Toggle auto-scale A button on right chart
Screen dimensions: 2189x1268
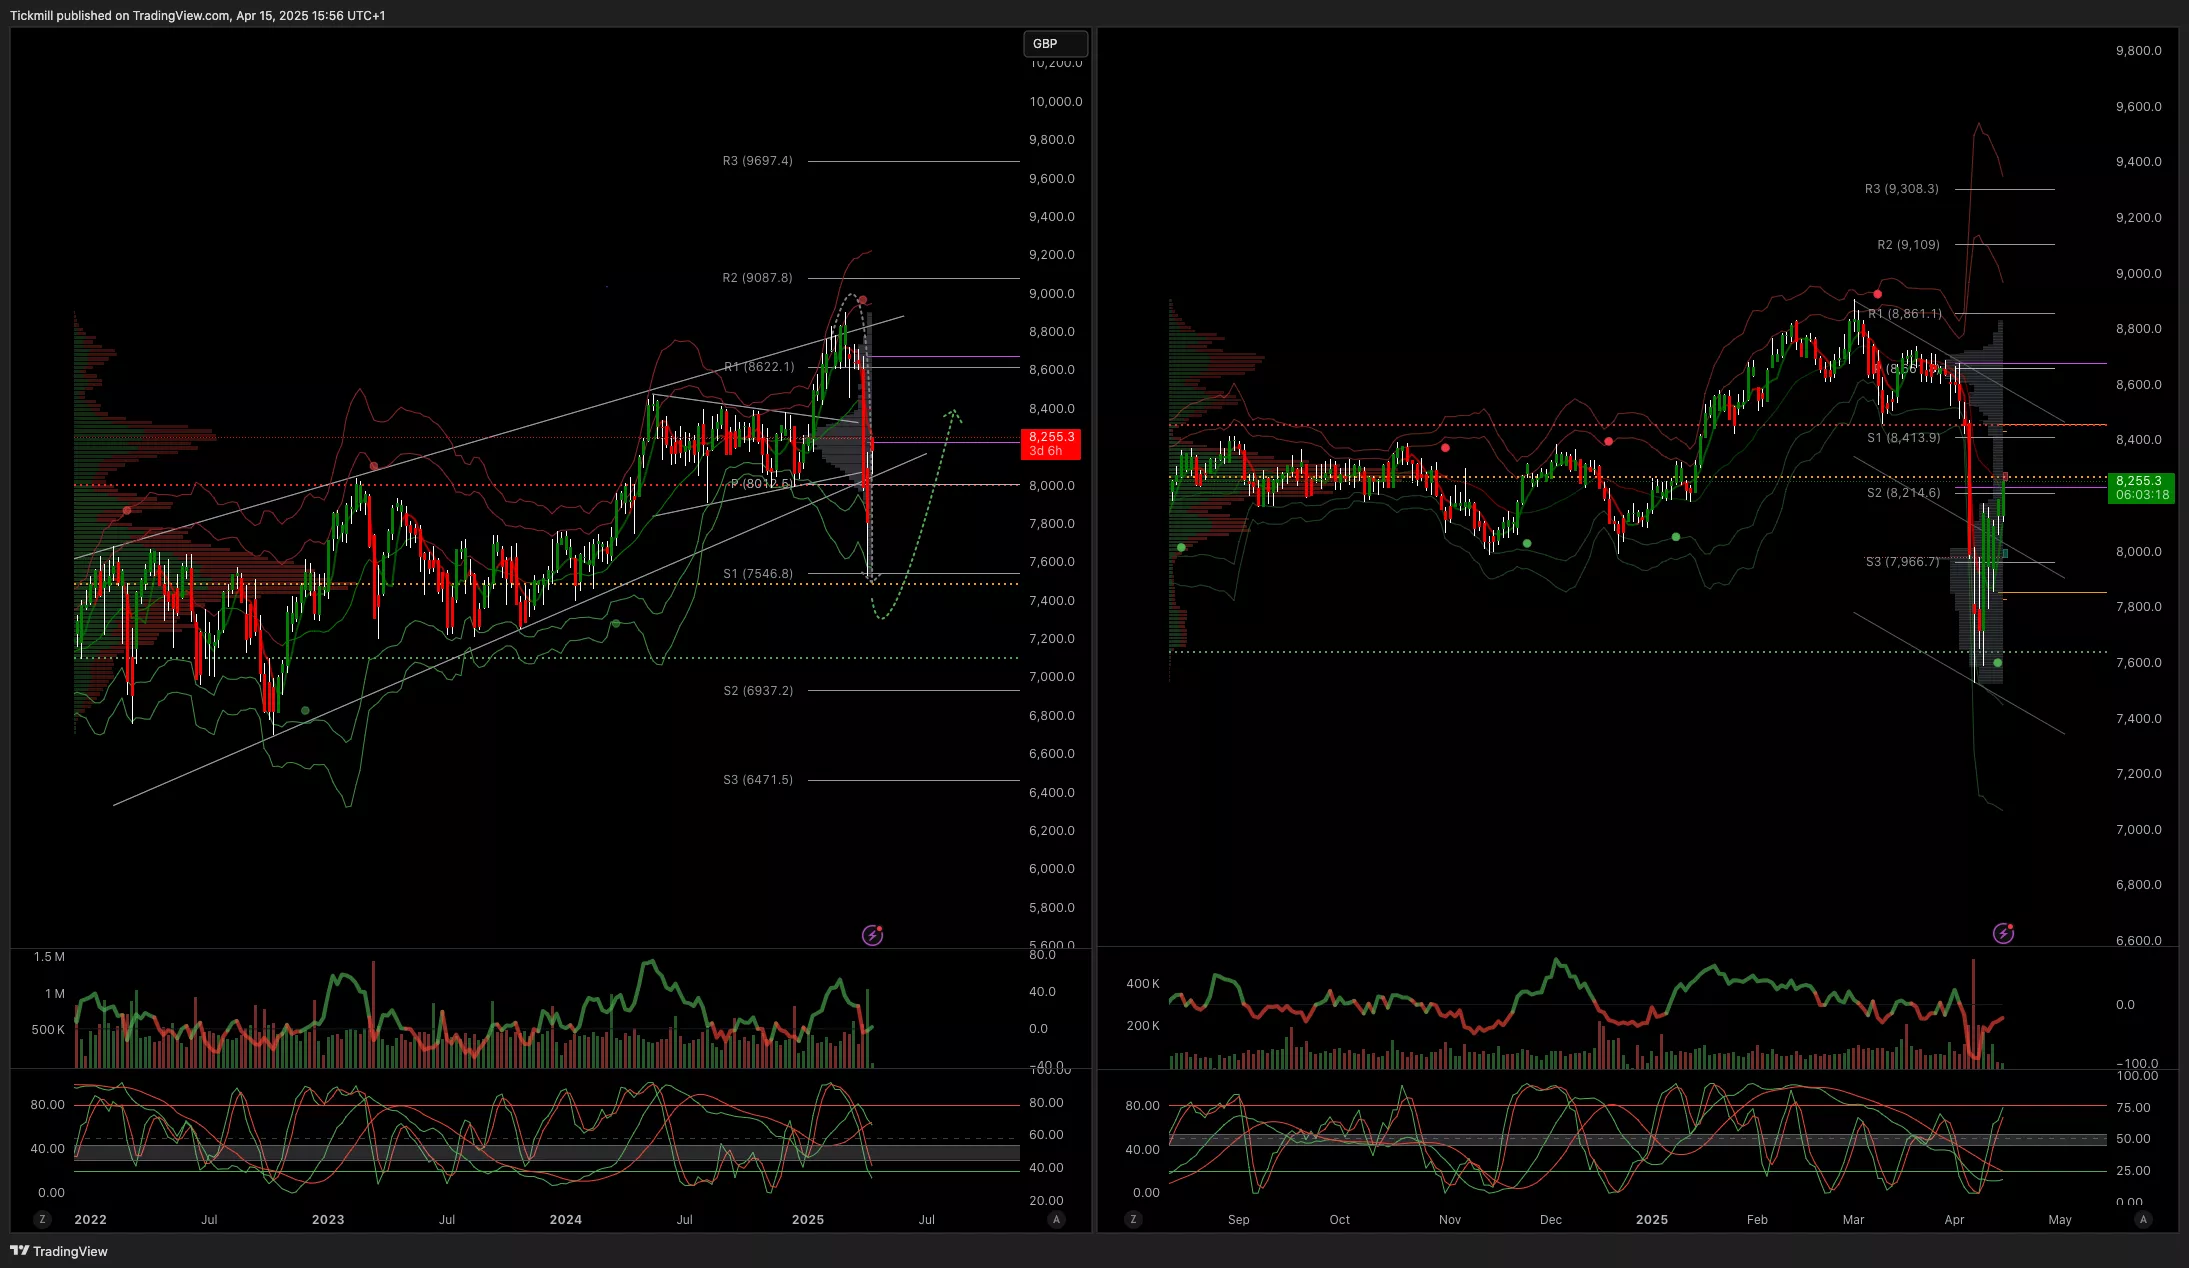coord(2142,1219)
